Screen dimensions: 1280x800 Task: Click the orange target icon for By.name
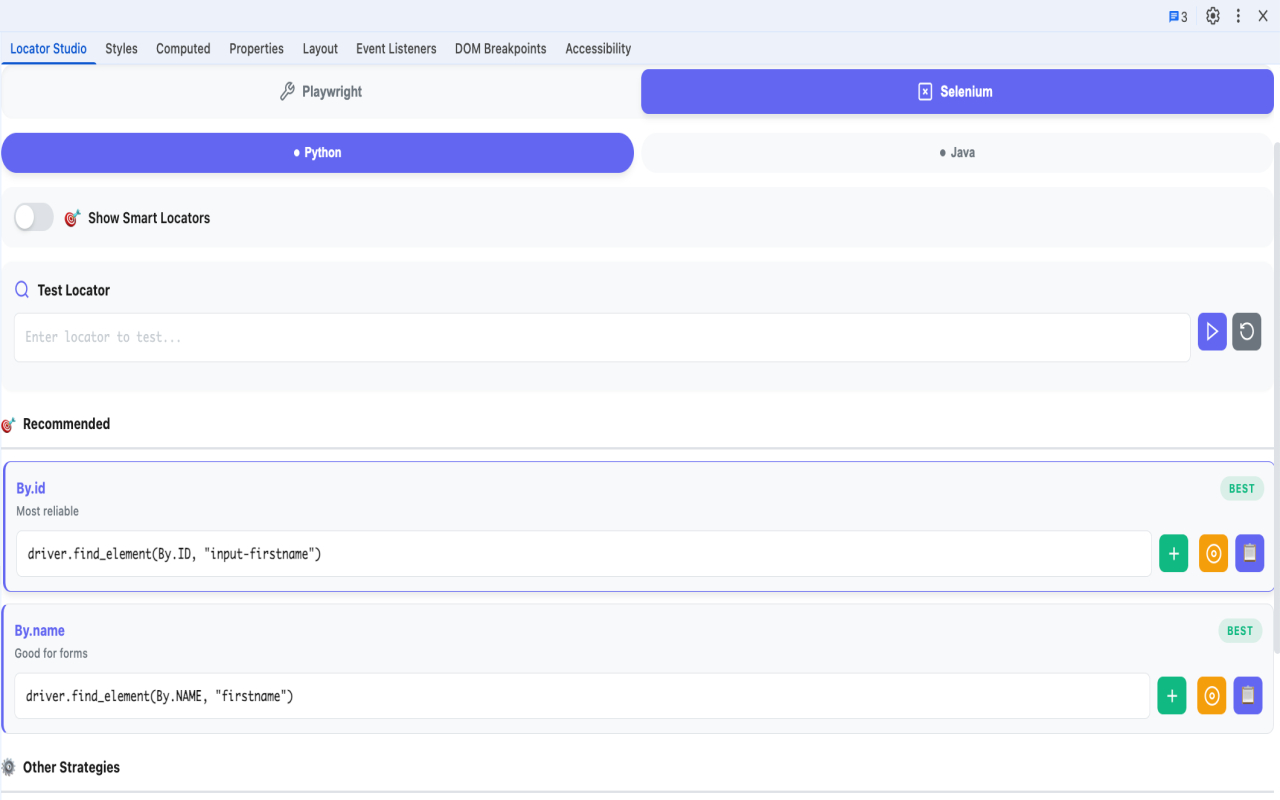pos(1211,695)
